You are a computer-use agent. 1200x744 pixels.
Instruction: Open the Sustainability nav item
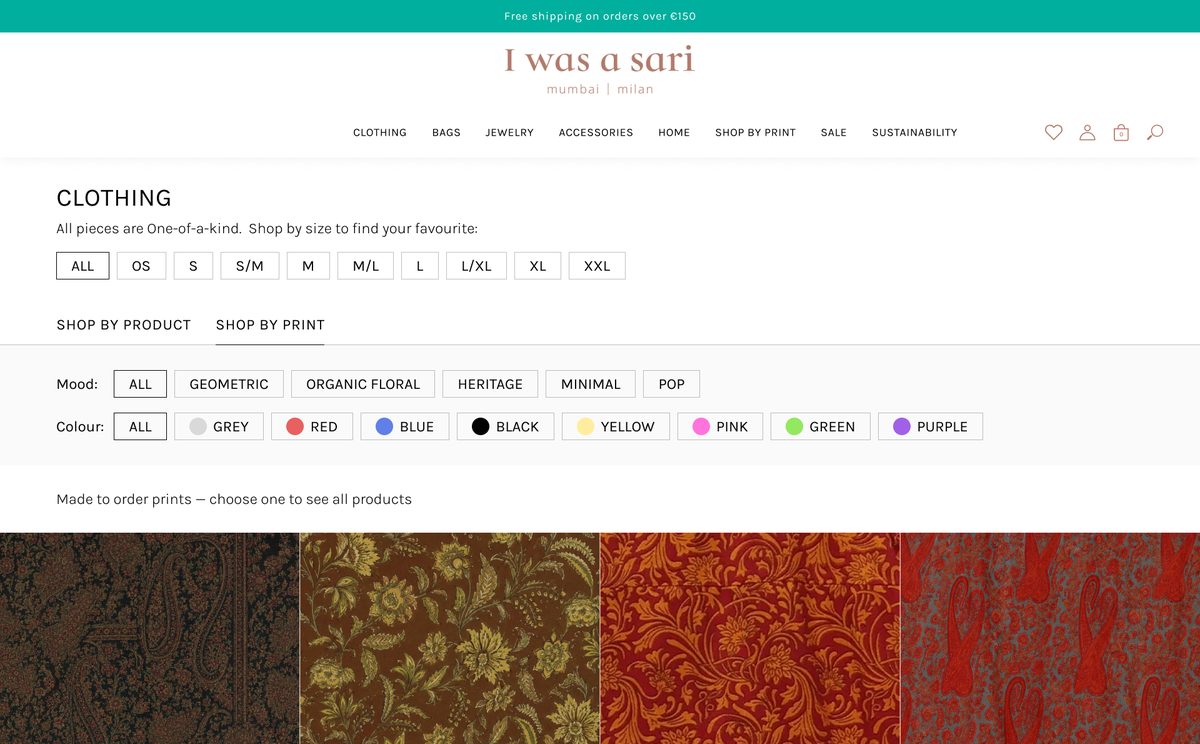pos(915,132)
